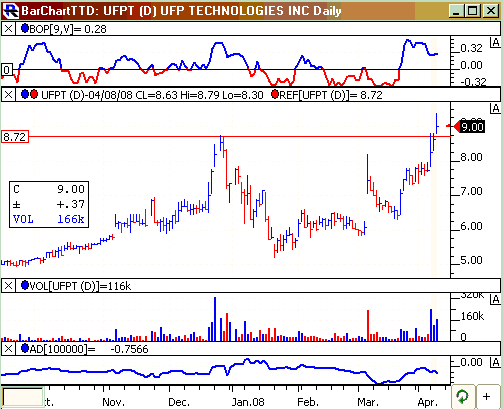Click the zero line label on BOP pane

click(x=7, y=70)
